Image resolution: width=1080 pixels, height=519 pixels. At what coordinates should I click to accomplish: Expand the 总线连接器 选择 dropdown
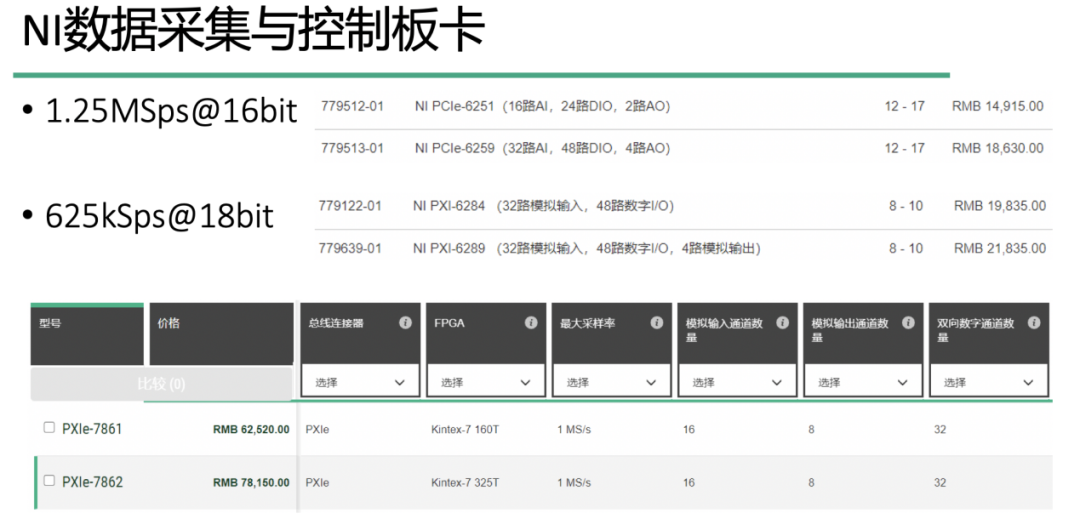(x=360, y=382)
